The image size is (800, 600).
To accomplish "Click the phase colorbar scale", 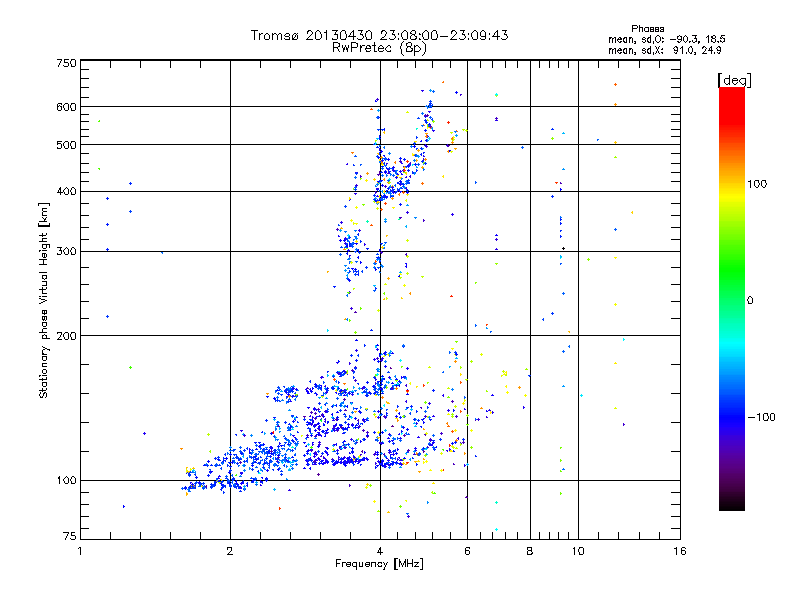I will [x=732, y=298].
